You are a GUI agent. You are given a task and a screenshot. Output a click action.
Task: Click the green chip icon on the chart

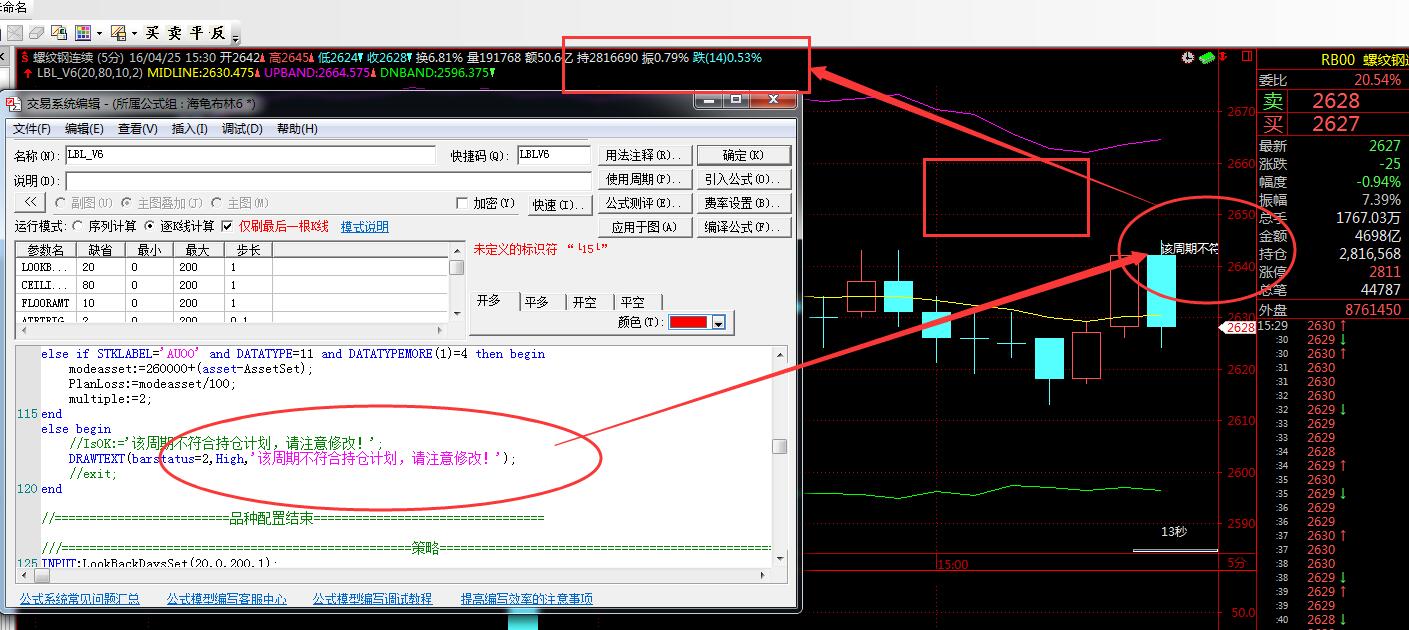[x=1207, y=58]
